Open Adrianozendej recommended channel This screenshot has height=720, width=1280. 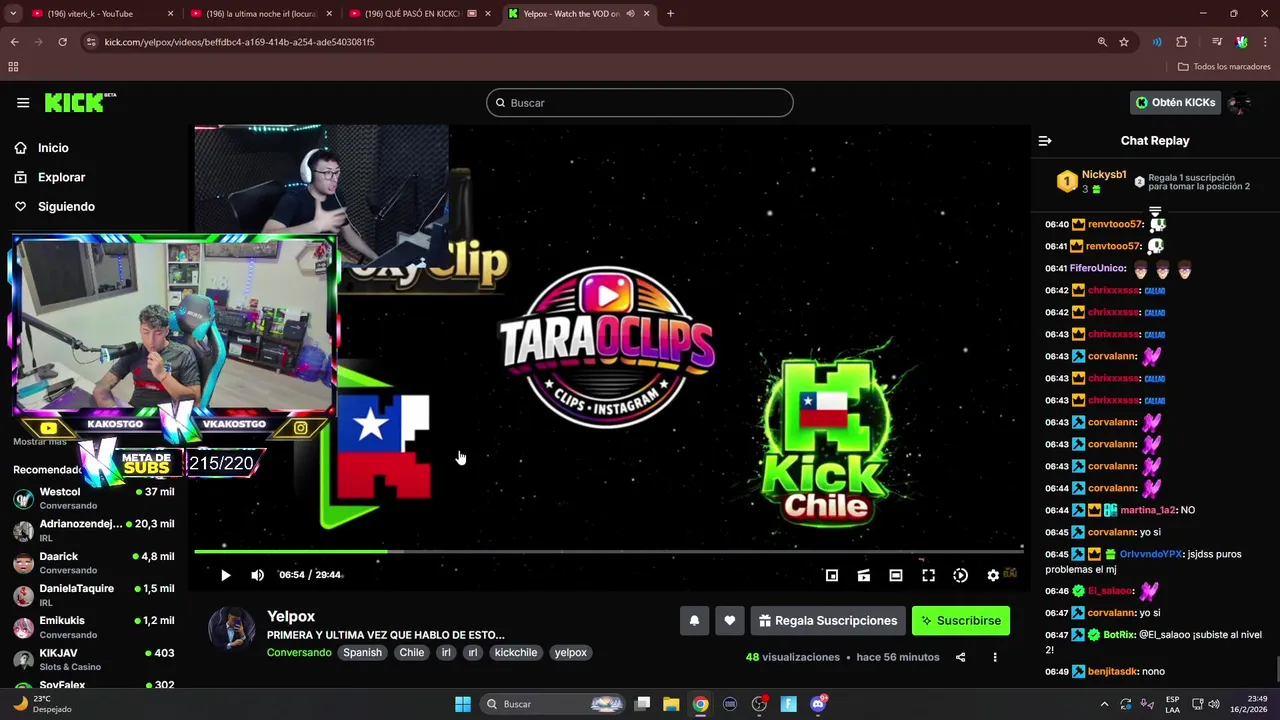(94, 530)
